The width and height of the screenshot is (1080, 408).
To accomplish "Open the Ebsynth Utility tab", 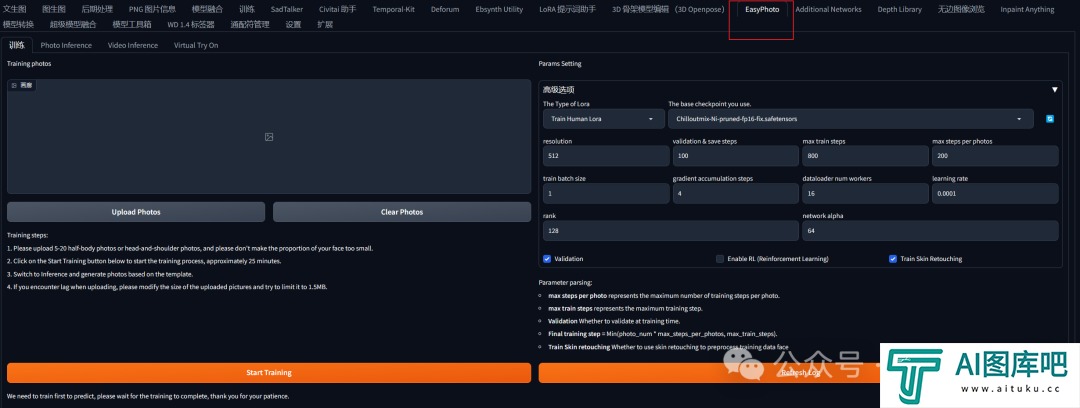I will pos(499,10).
